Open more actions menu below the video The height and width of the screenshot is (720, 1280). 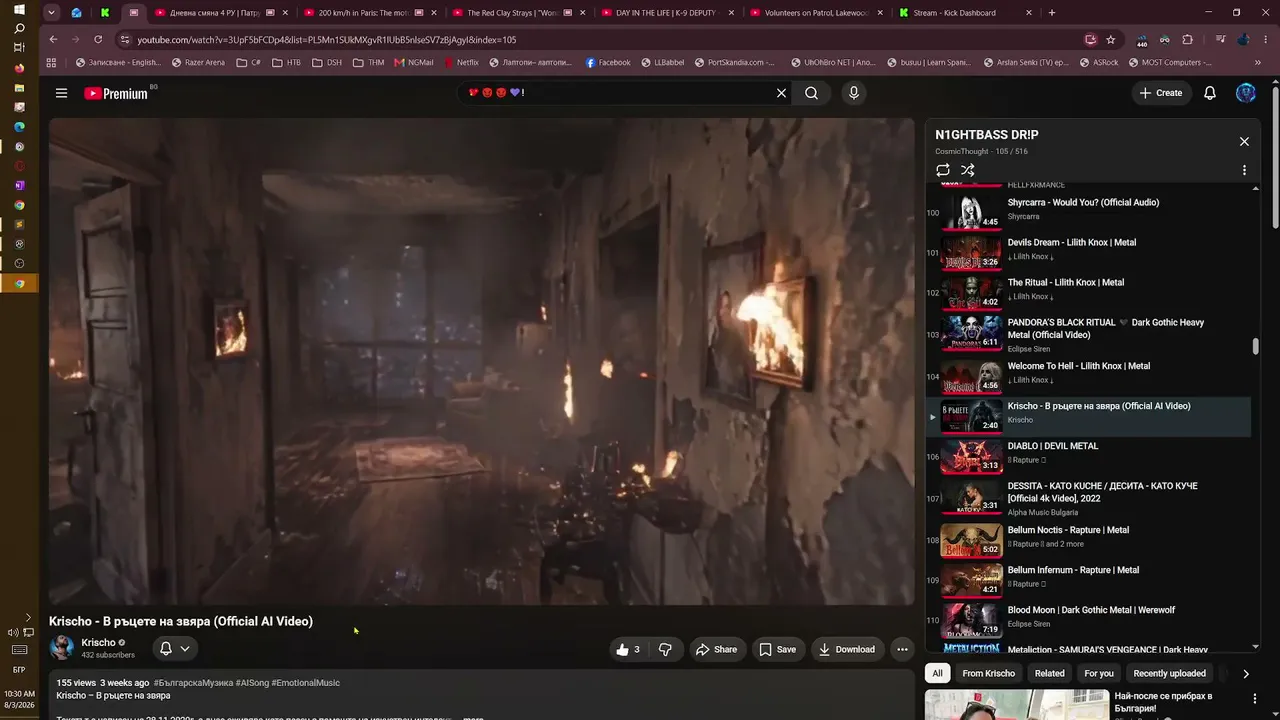(902, 649)
